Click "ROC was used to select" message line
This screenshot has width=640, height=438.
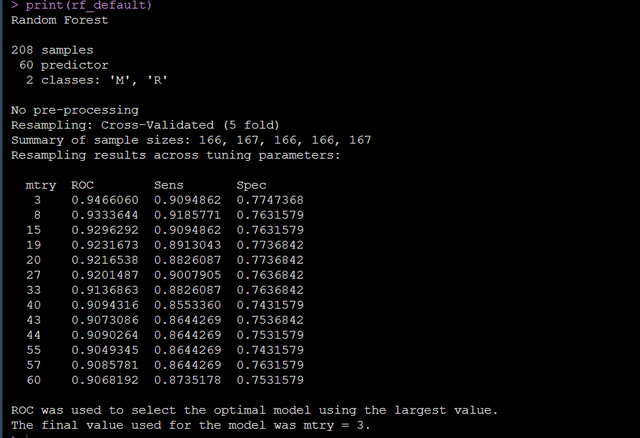click(x=254, y=410)
